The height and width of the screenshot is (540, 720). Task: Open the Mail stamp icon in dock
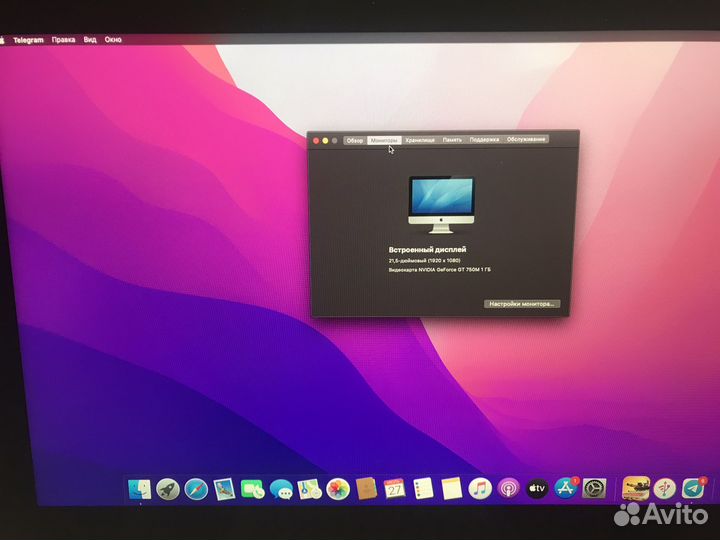225,489
